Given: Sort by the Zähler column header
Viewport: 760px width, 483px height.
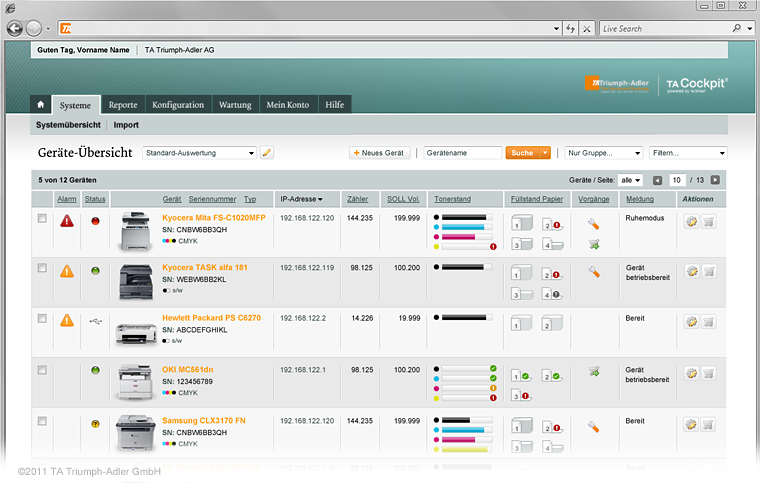Looking at the screenshot, I should pos(357,199).
